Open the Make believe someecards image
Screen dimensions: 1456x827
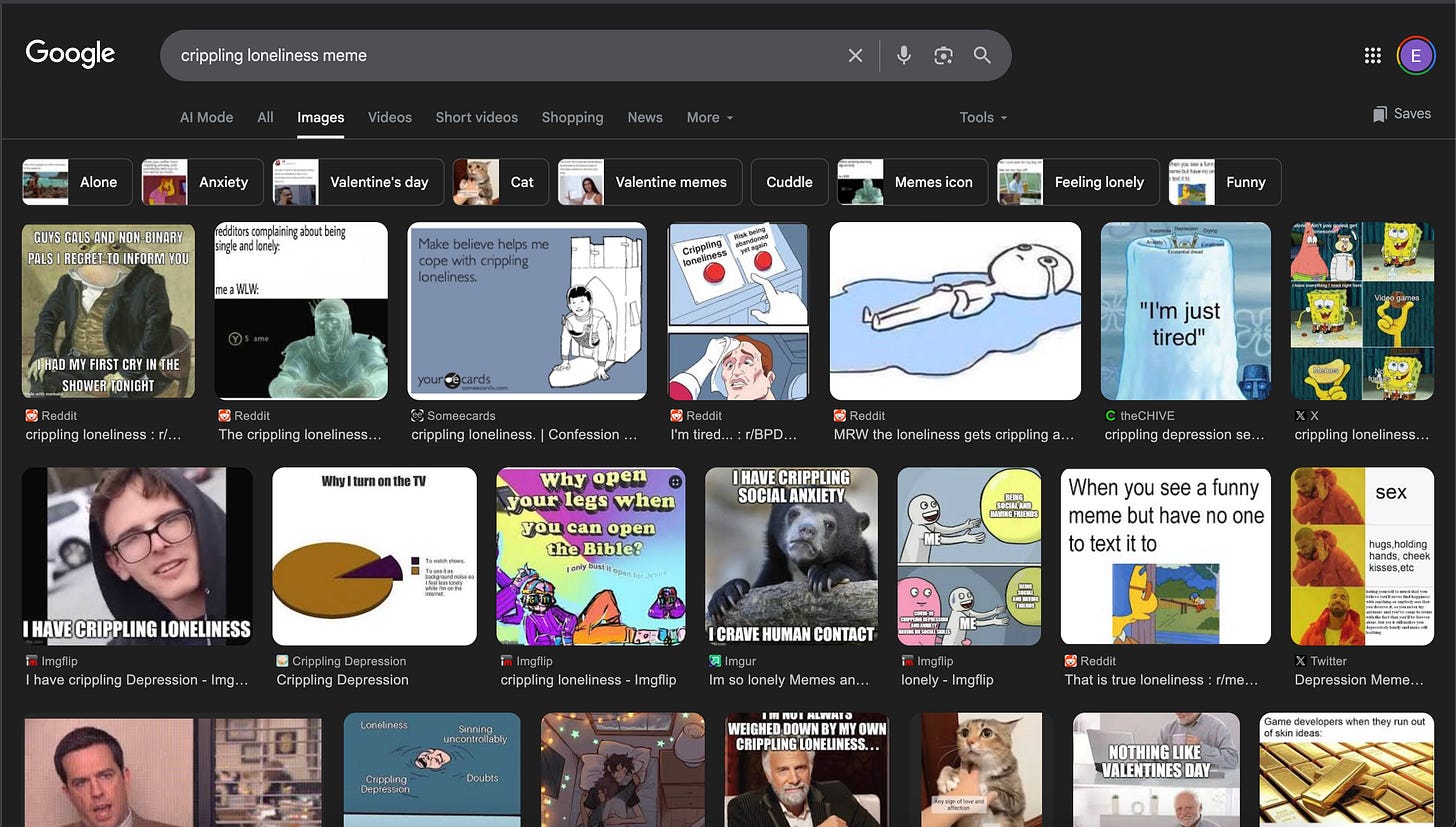coord(527,310)
